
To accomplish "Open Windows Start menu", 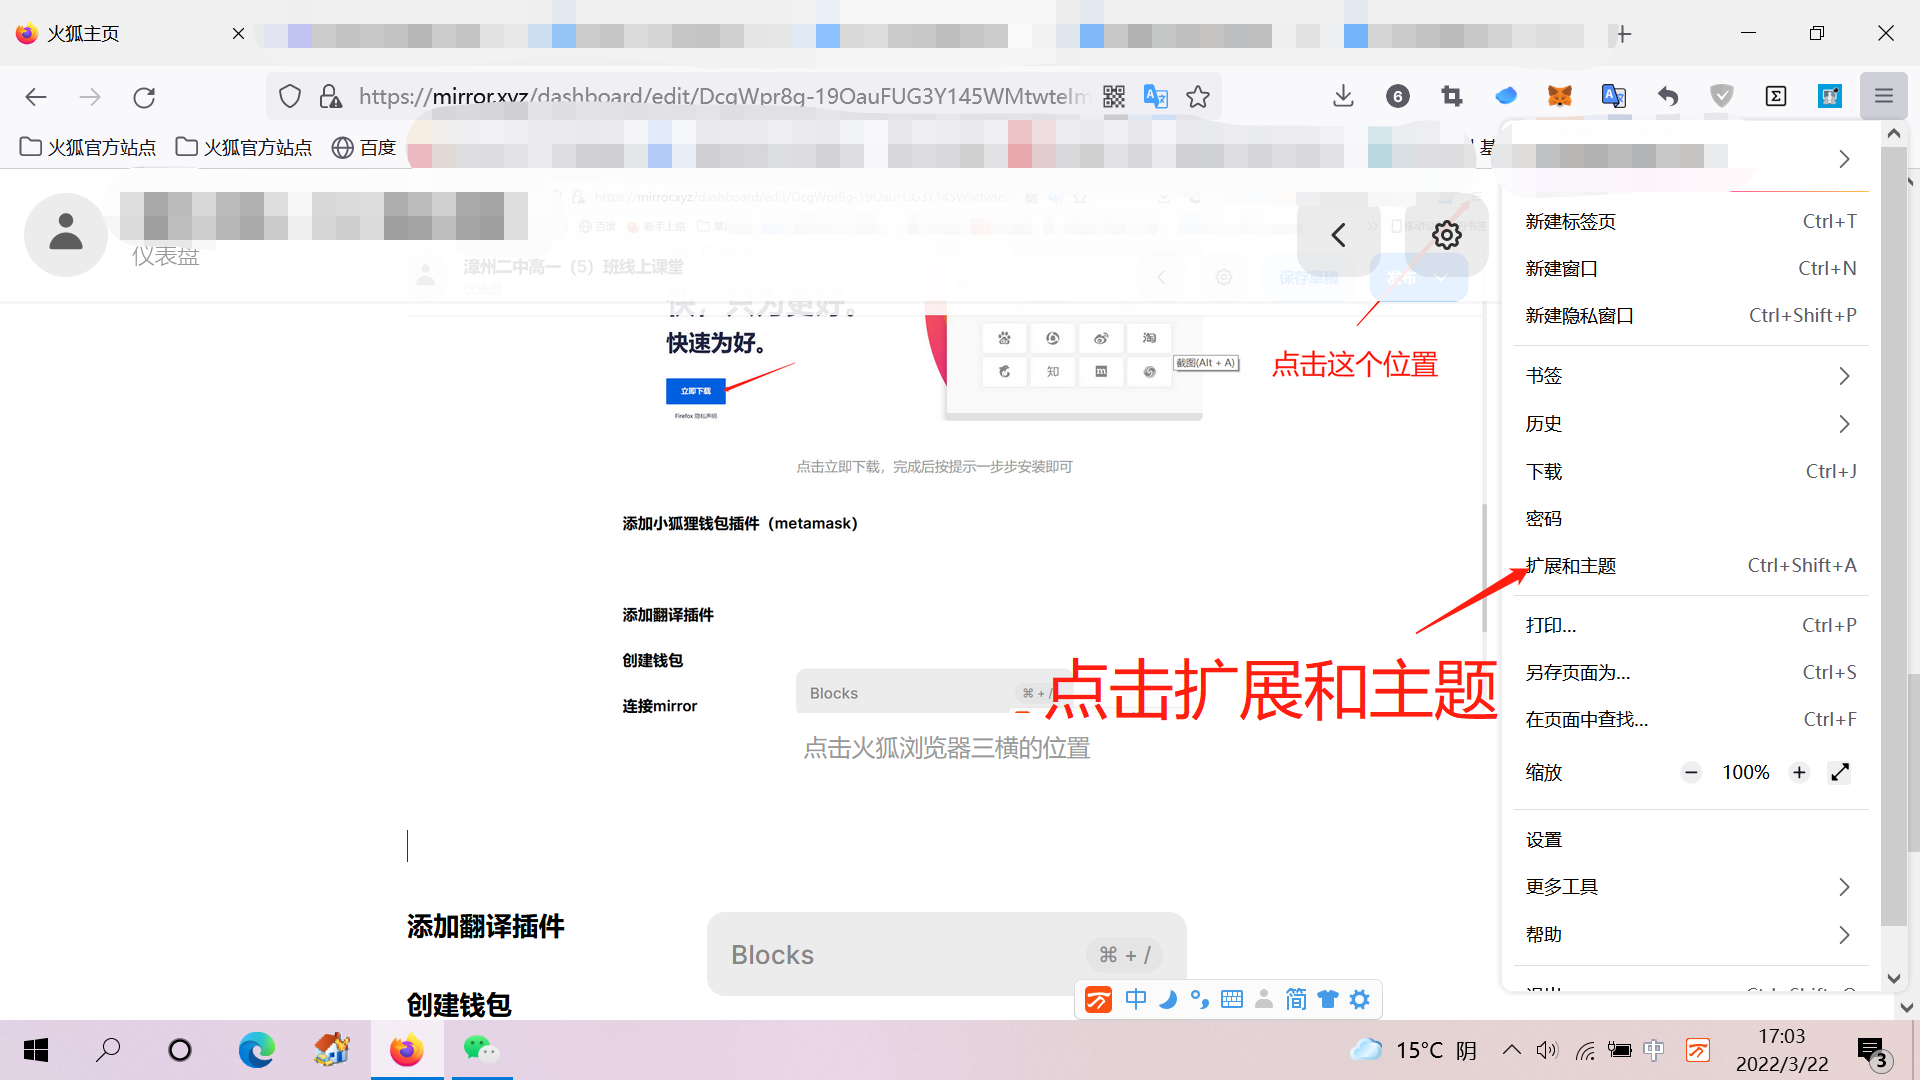I will point(36,1050).
